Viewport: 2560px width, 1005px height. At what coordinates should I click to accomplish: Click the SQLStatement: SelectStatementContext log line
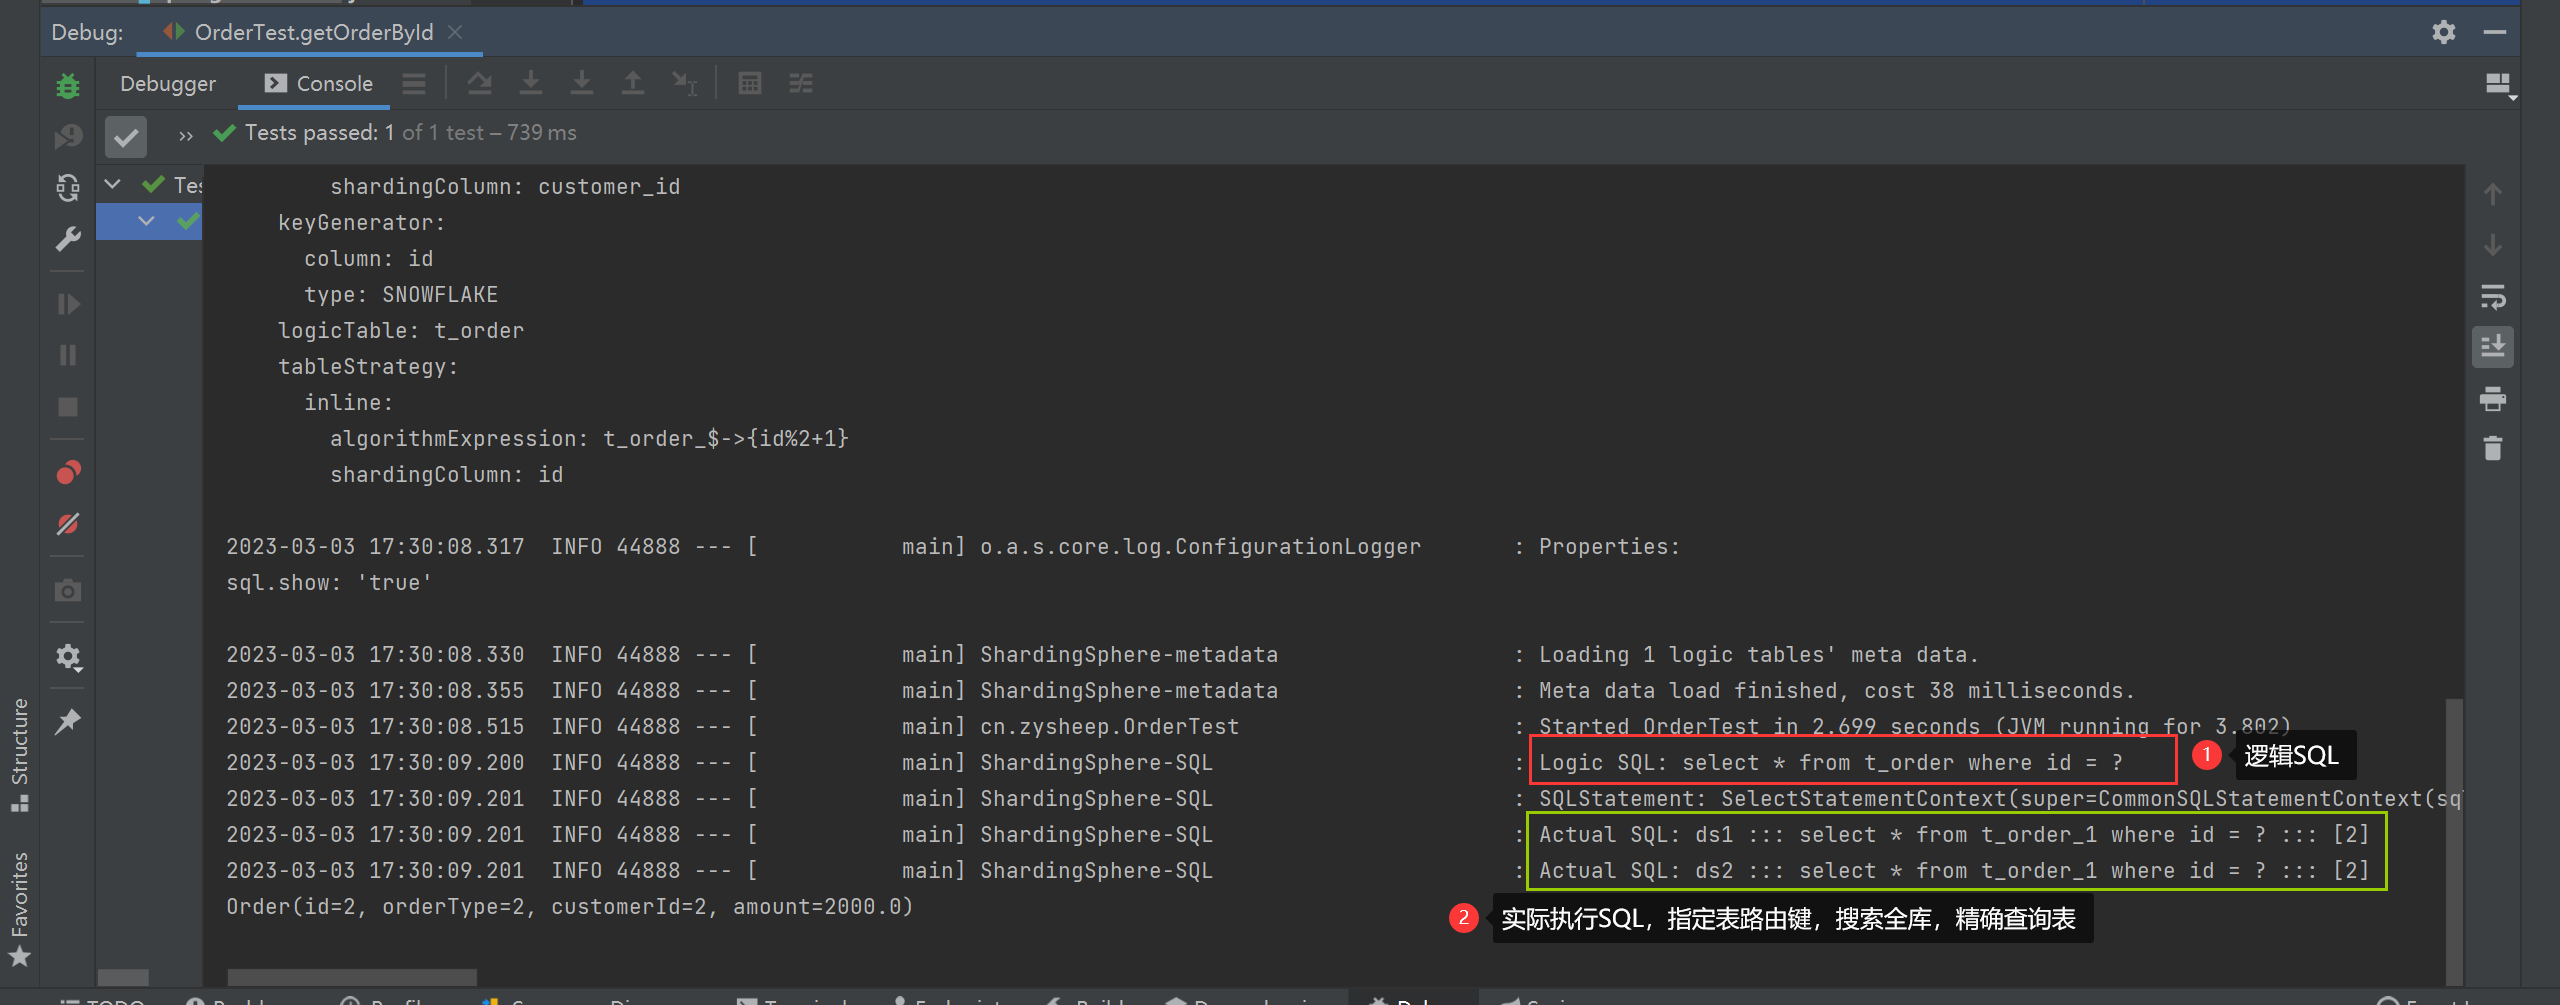(x=1999, y=799)
